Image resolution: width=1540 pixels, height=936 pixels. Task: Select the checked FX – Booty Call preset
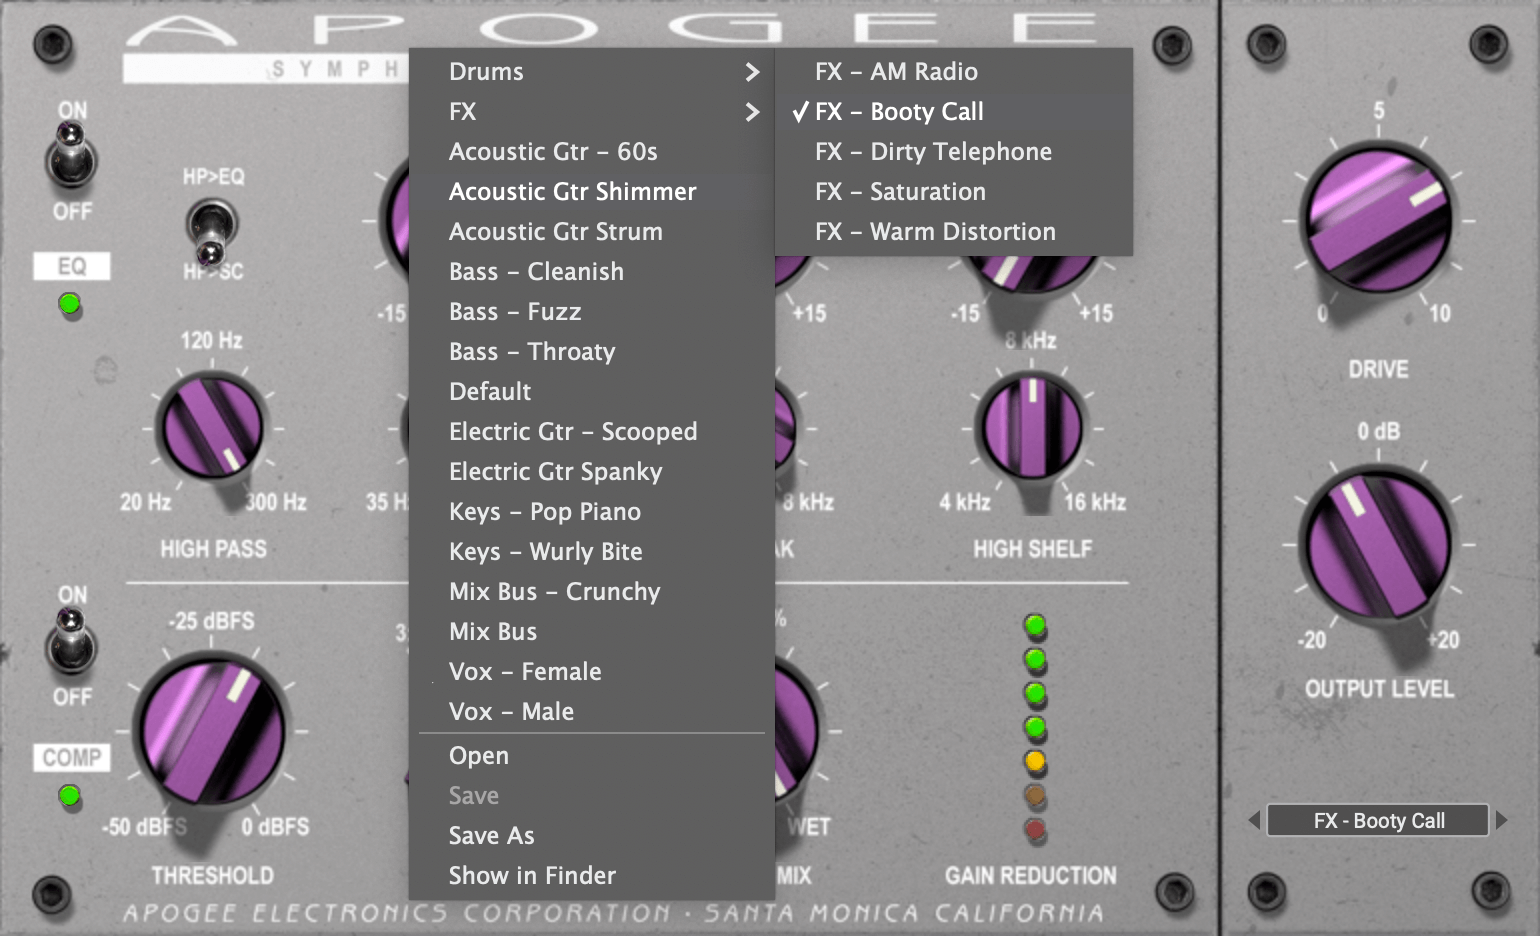(954, 112)
